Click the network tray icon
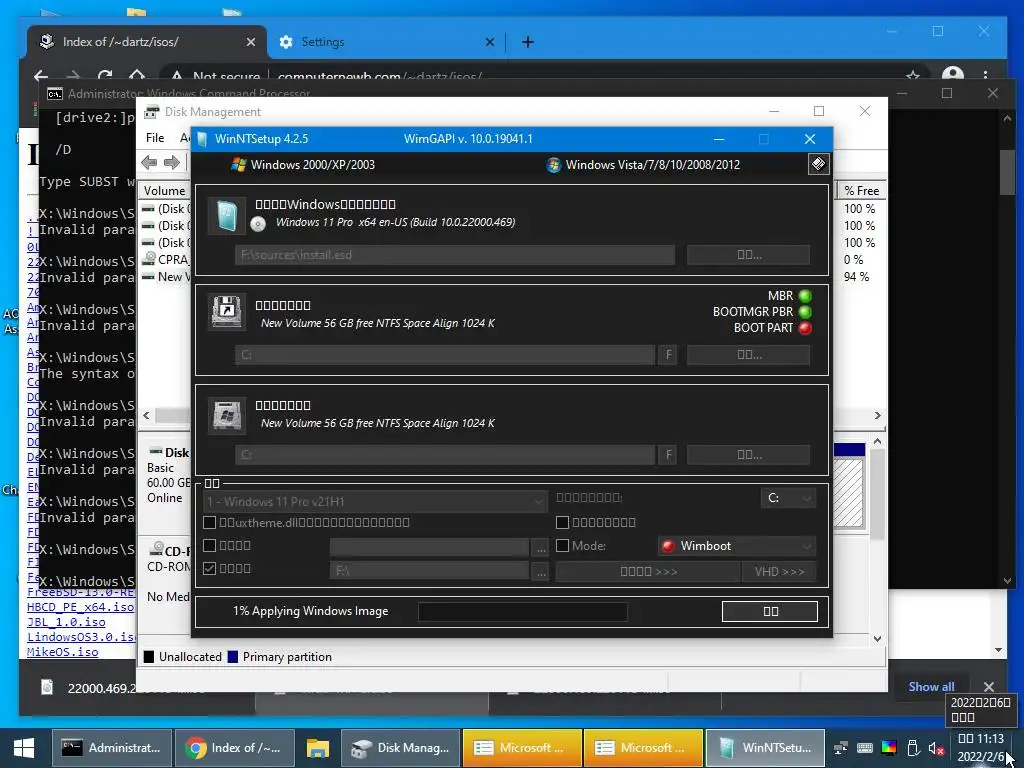This screenshot has width=1024, height=768. click(x=840, y=748)
